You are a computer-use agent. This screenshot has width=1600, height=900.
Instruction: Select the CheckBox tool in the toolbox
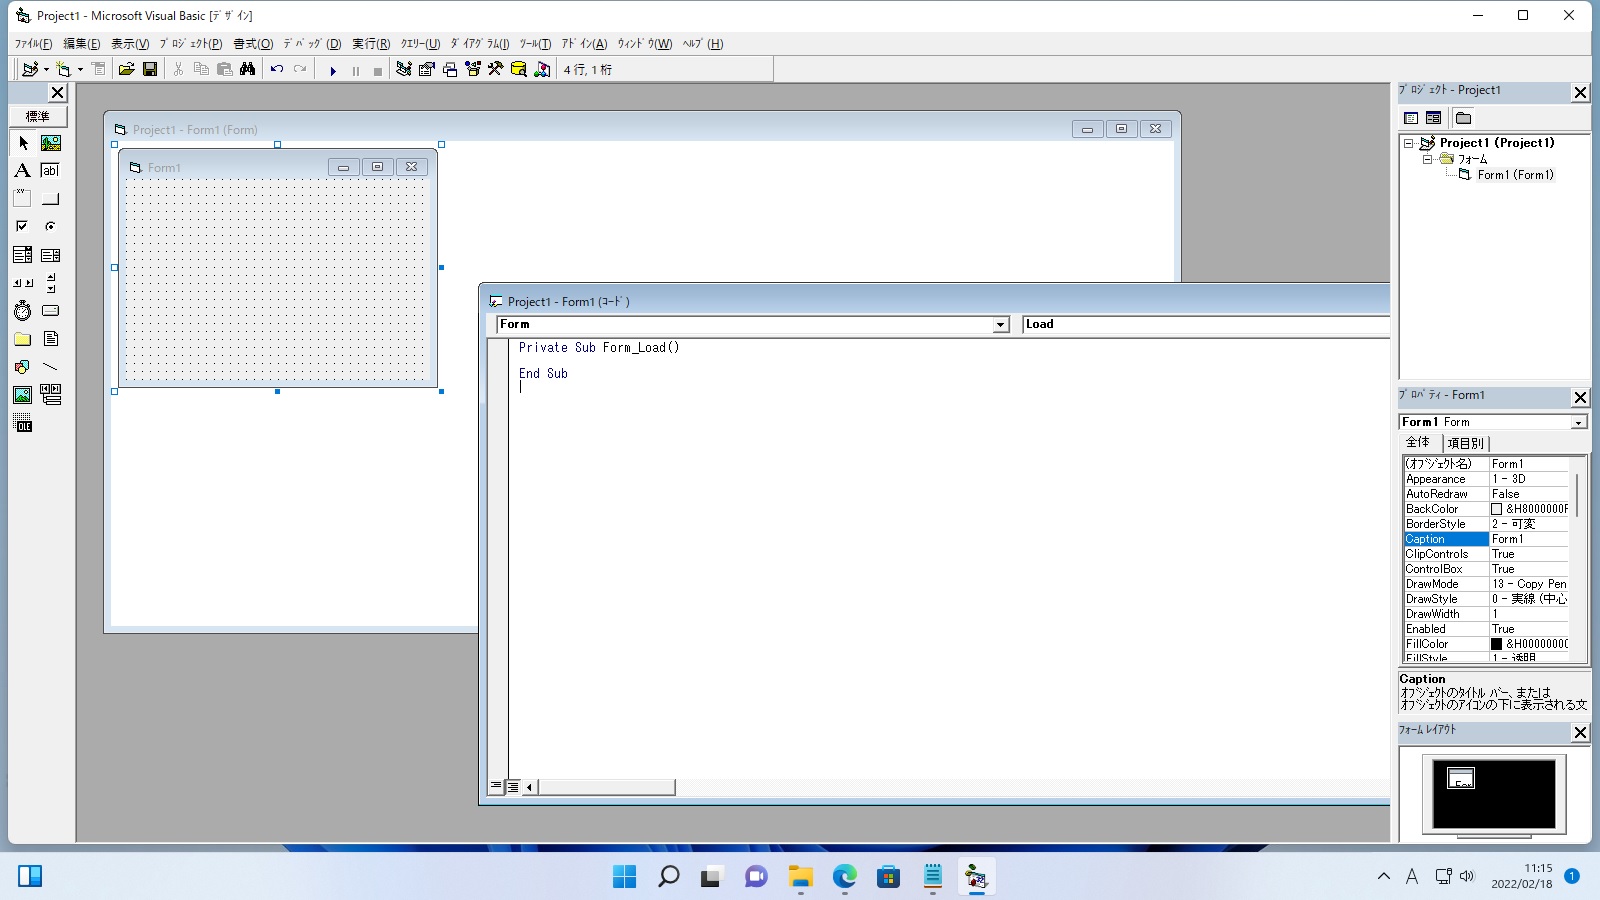tap(23, 227)
